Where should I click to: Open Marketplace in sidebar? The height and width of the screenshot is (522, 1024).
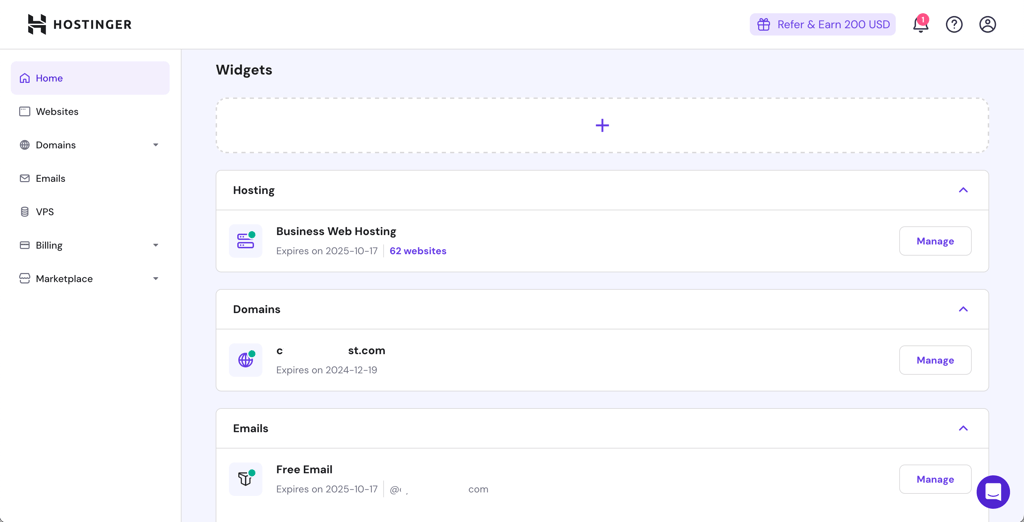tap(90, 278)
